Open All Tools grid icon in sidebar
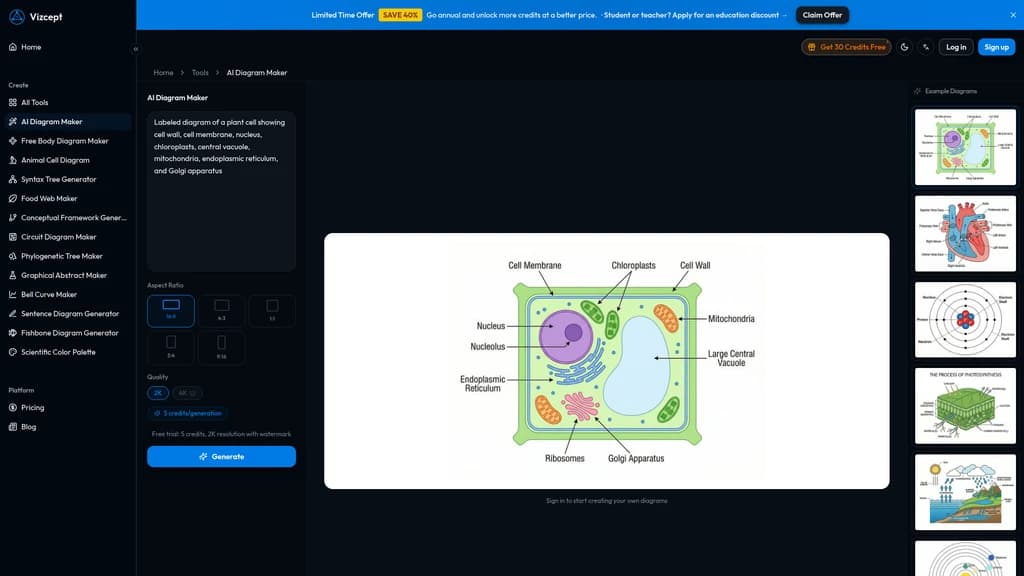 [12, 103]
